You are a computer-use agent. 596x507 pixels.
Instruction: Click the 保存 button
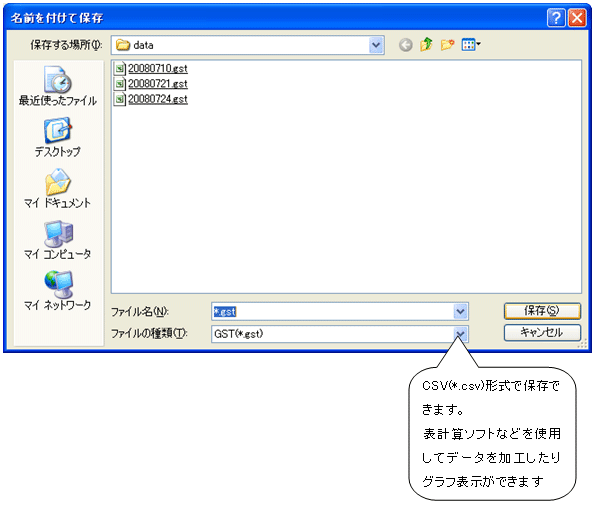point(542,311)
